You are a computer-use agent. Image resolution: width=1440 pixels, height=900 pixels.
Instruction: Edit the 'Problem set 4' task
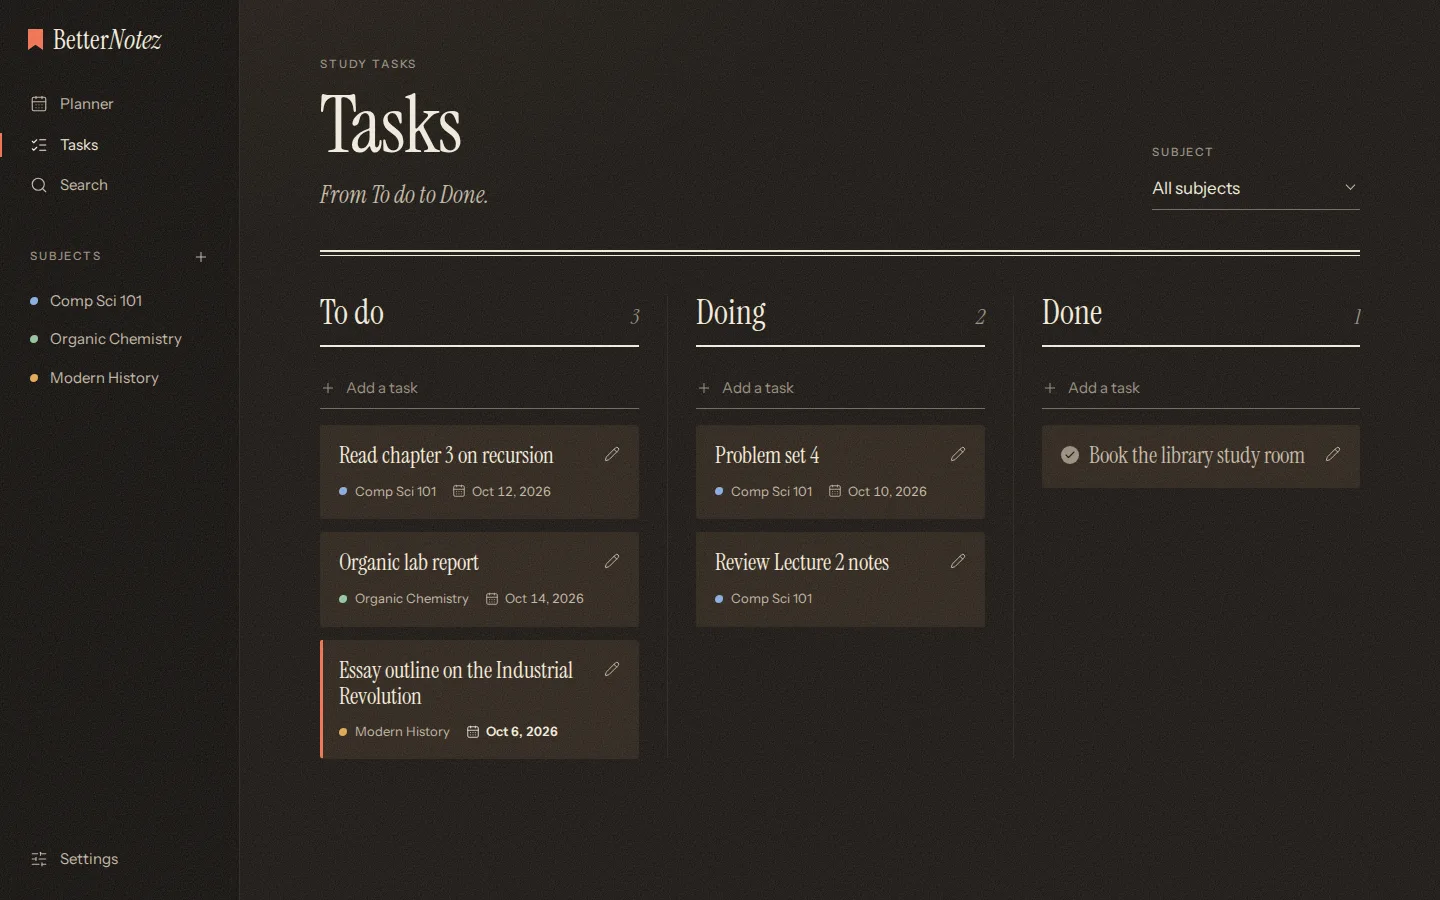point(958,454)
